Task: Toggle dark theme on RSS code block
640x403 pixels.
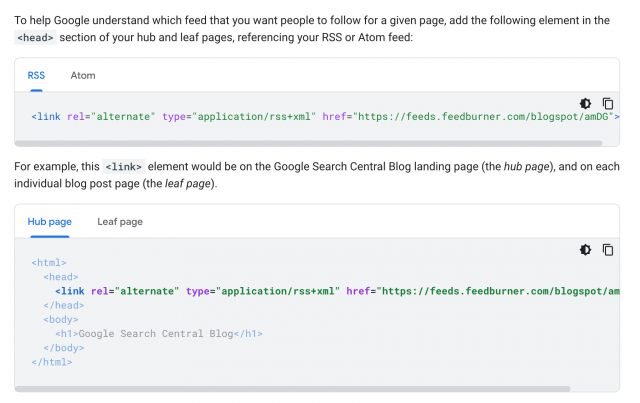Action: click(585, 103)
